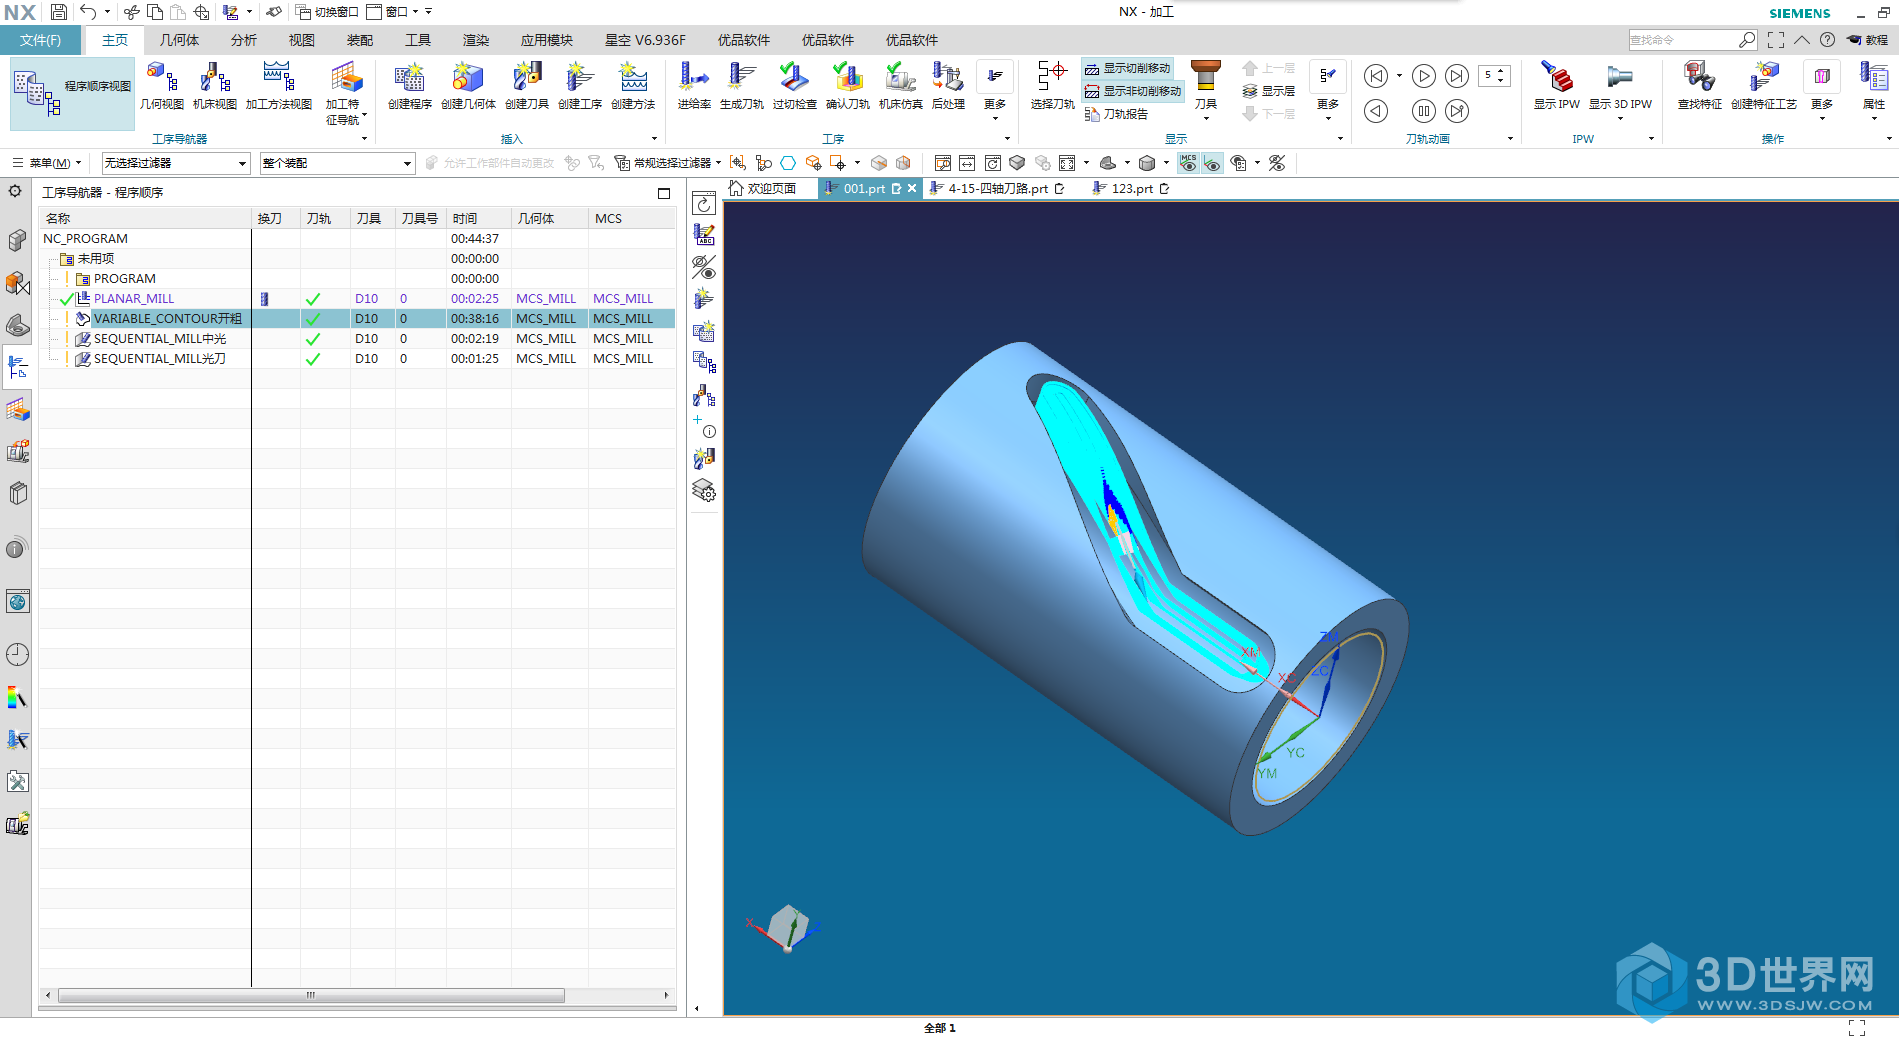1899x1037 pixels.
Task: Open the 无选择过滤器 selection filter dropdown
Action: click(175, 163)
